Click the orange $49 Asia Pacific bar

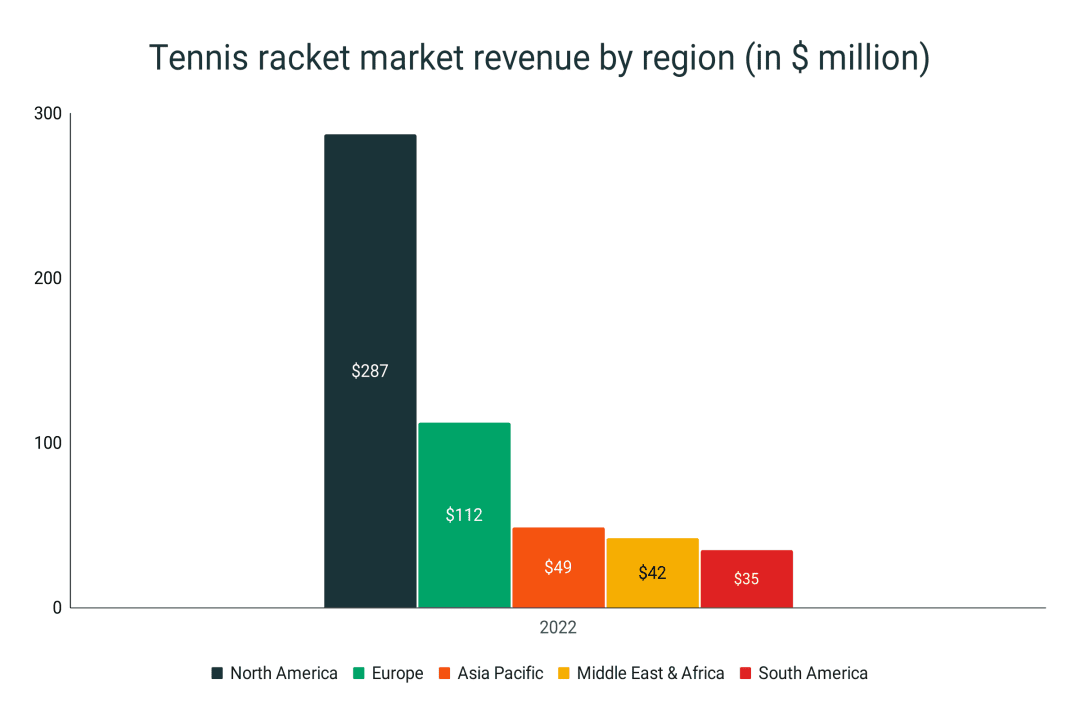coord(557,565)
